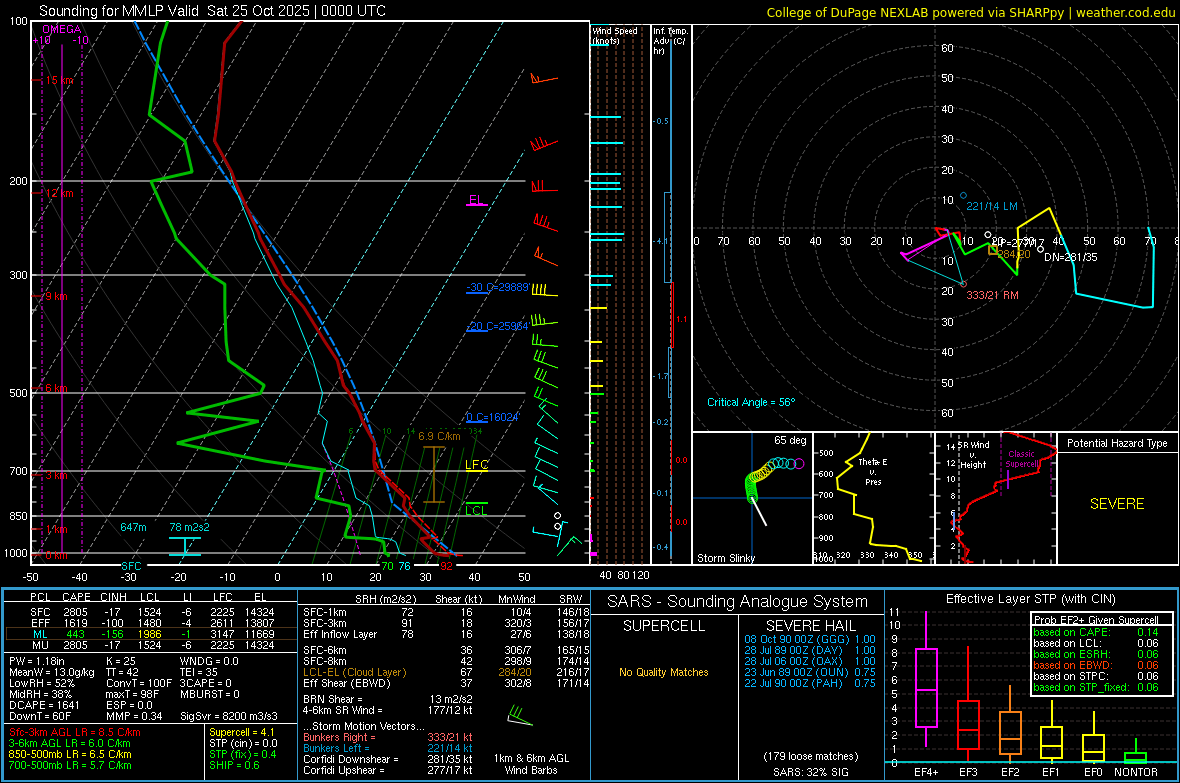
Task: Click the 'Bunkers Right =' storm motion row
Action: click(x=388, y=737)
